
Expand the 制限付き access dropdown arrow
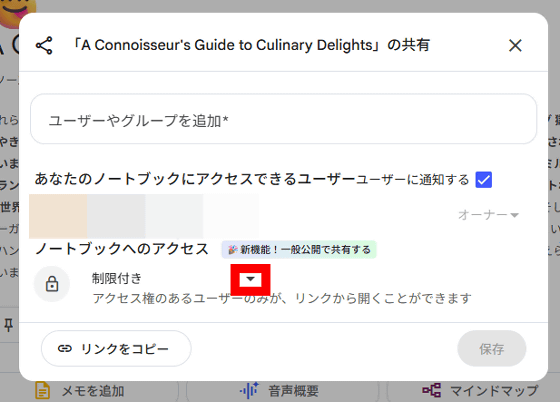(x=250, y=279)
